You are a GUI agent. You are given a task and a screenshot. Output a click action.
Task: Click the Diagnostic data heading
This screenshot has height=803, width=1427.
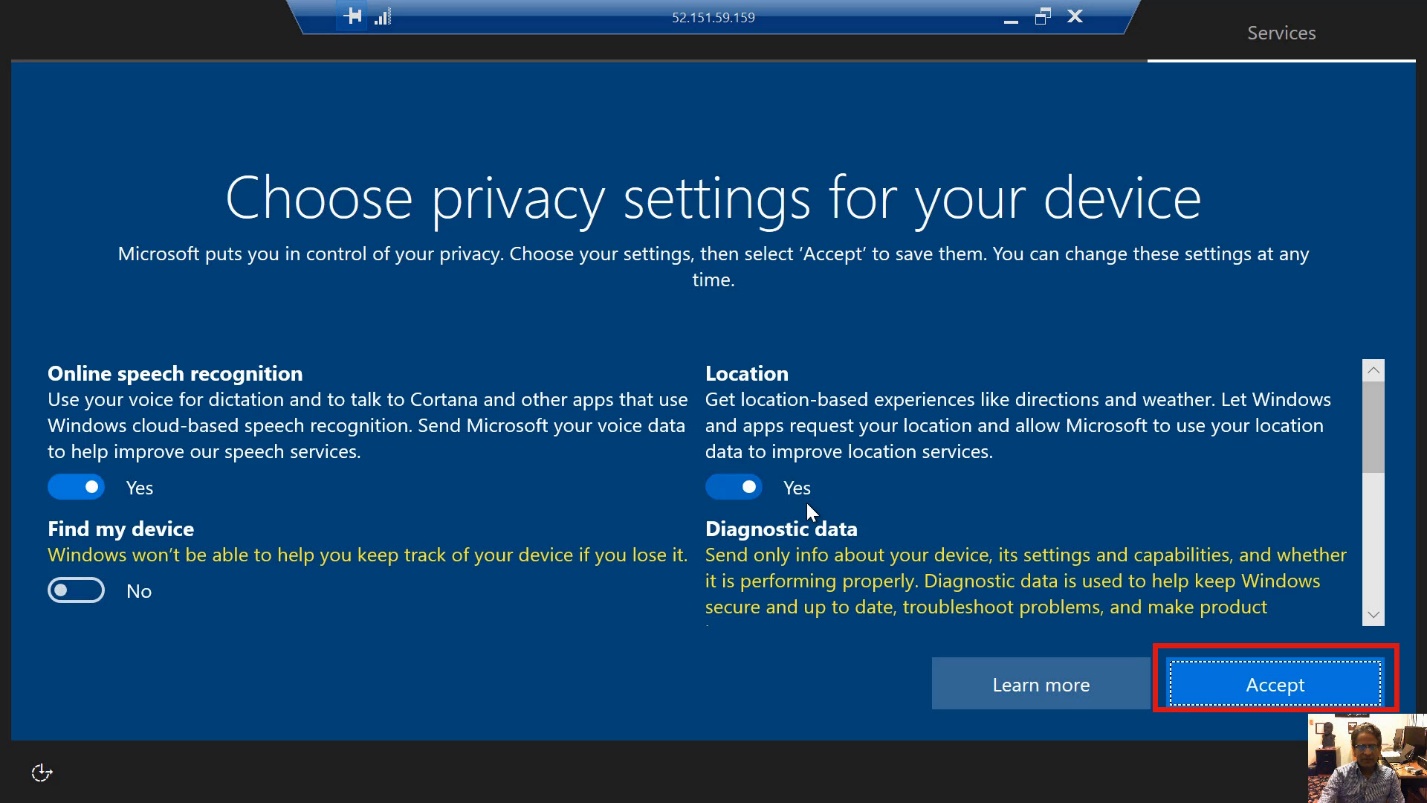tap(781, 529)
